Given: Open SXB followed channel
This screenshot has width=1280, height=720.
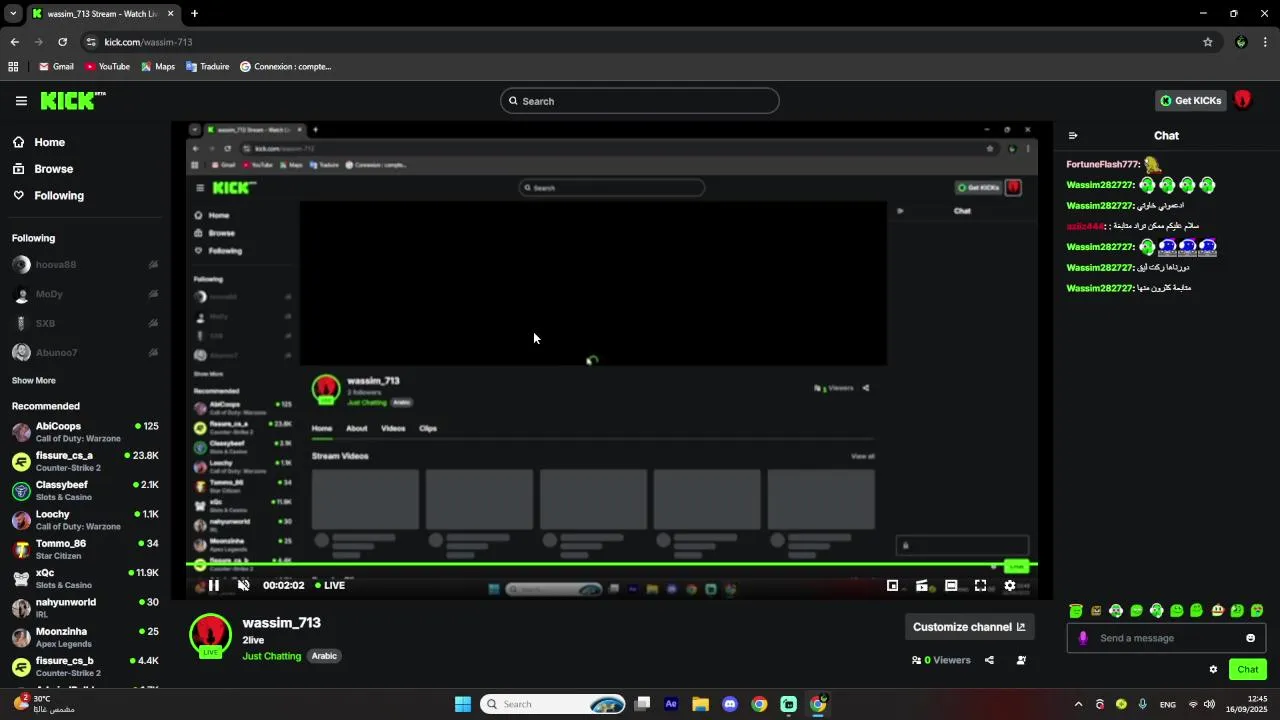Looking at the screenshot, I should 85,324.
